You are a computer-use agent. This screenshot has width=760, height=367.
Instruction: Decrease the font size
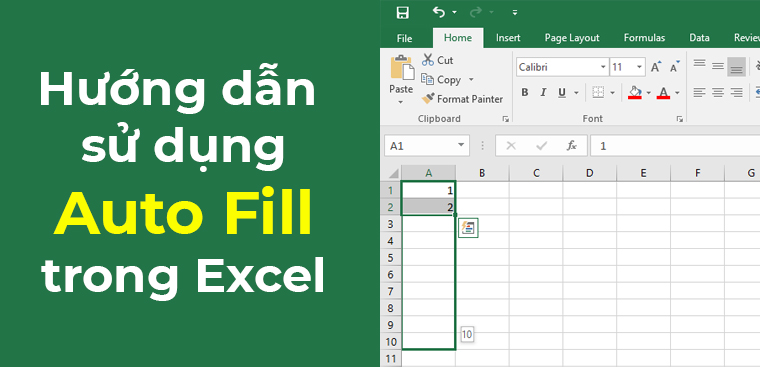click(x=675, y=67)
